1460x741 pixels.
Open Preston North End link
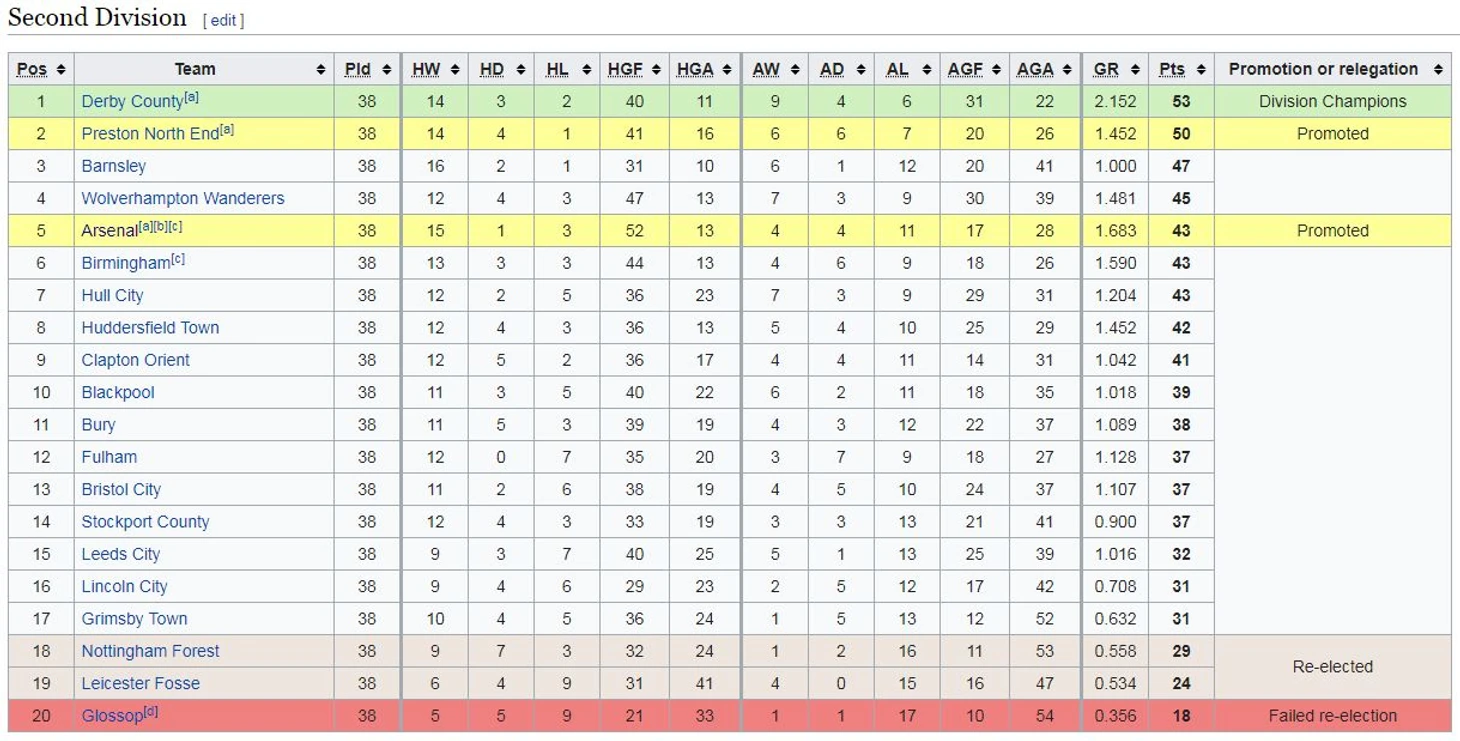(150, 134)
